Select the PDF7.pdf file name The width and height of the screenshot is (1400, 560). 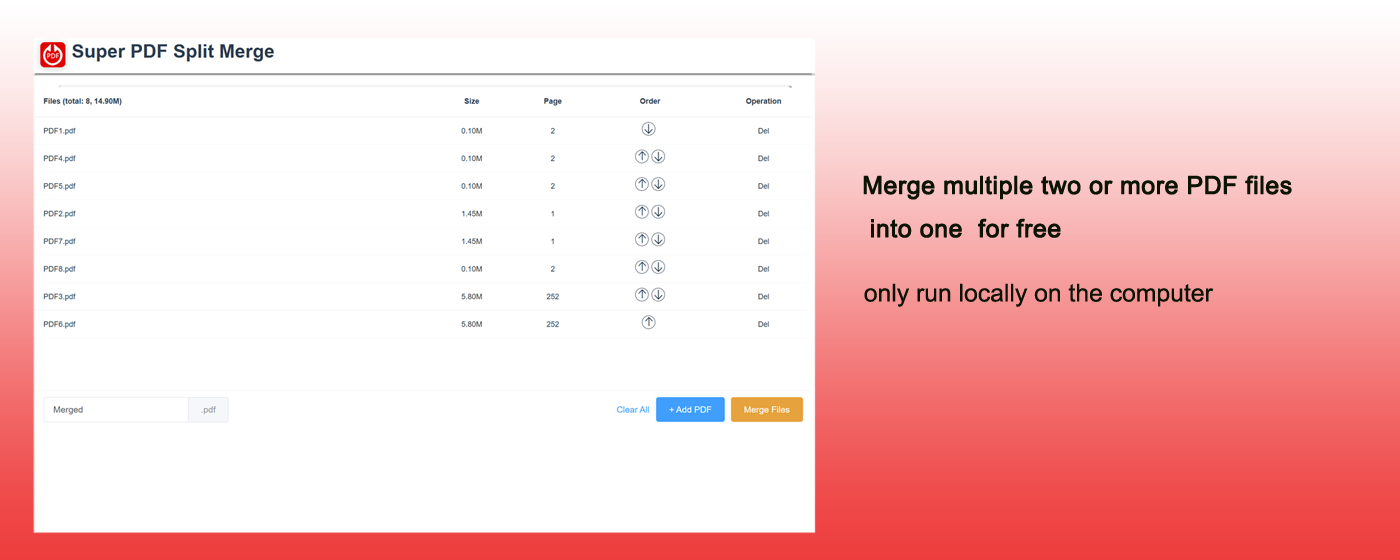click(60, 241)
